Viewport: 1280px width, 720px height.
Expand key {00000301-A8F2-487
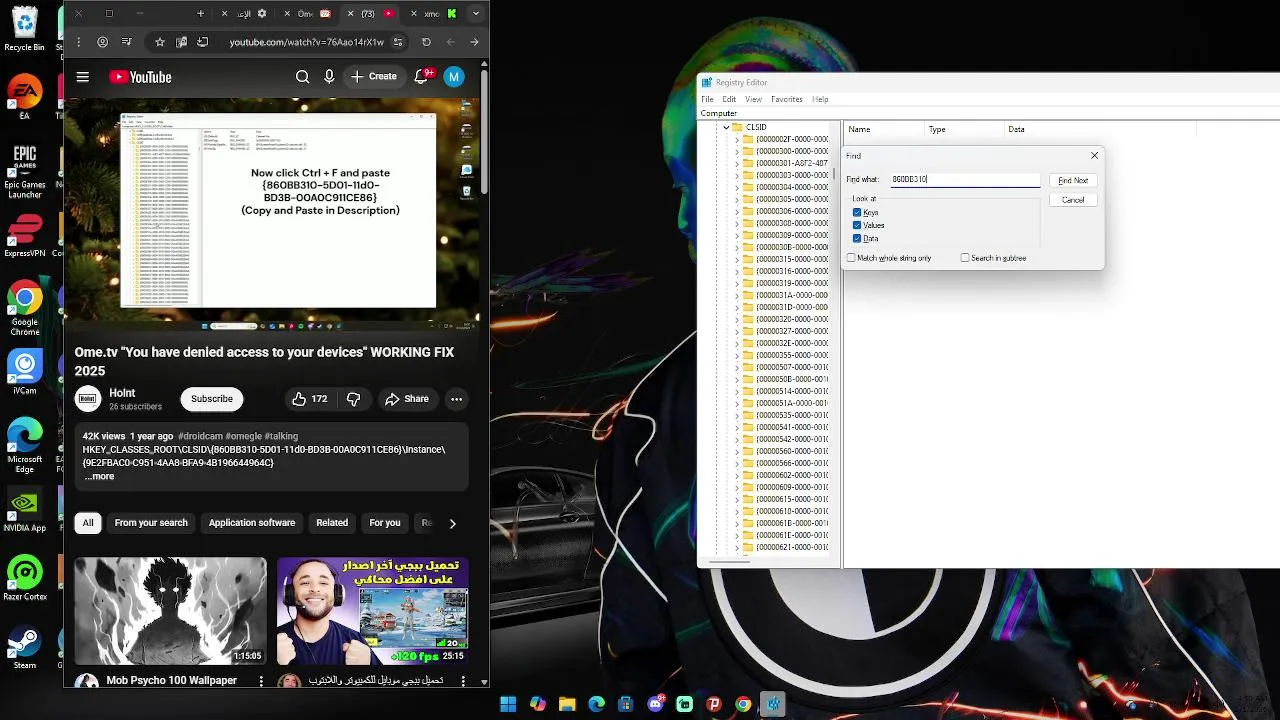[737, 163]
